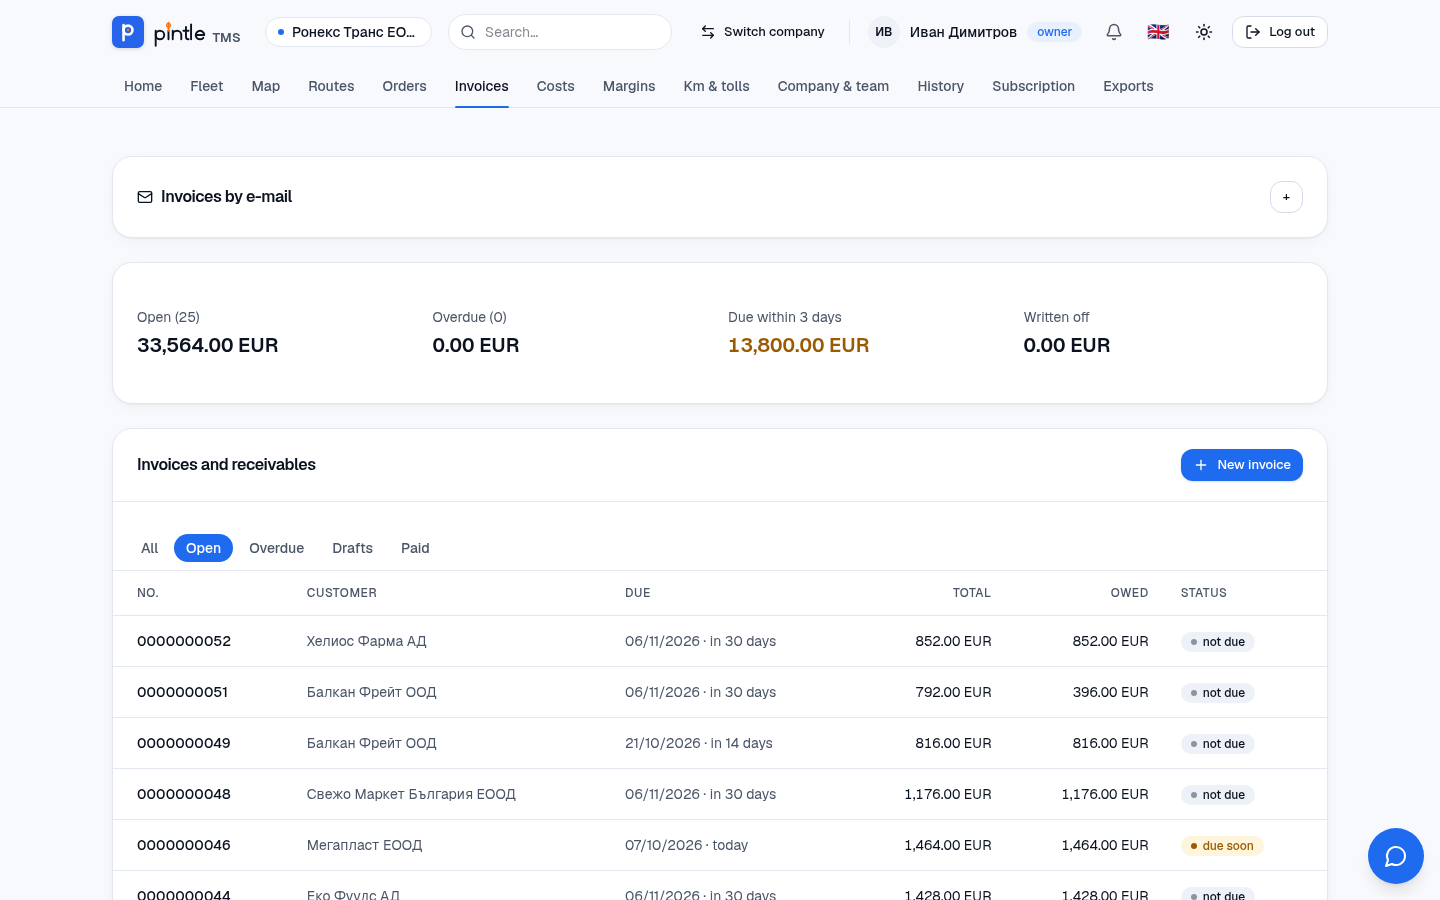
Task: Open the Ронекс Транс company selector
Action: [348, 32]
